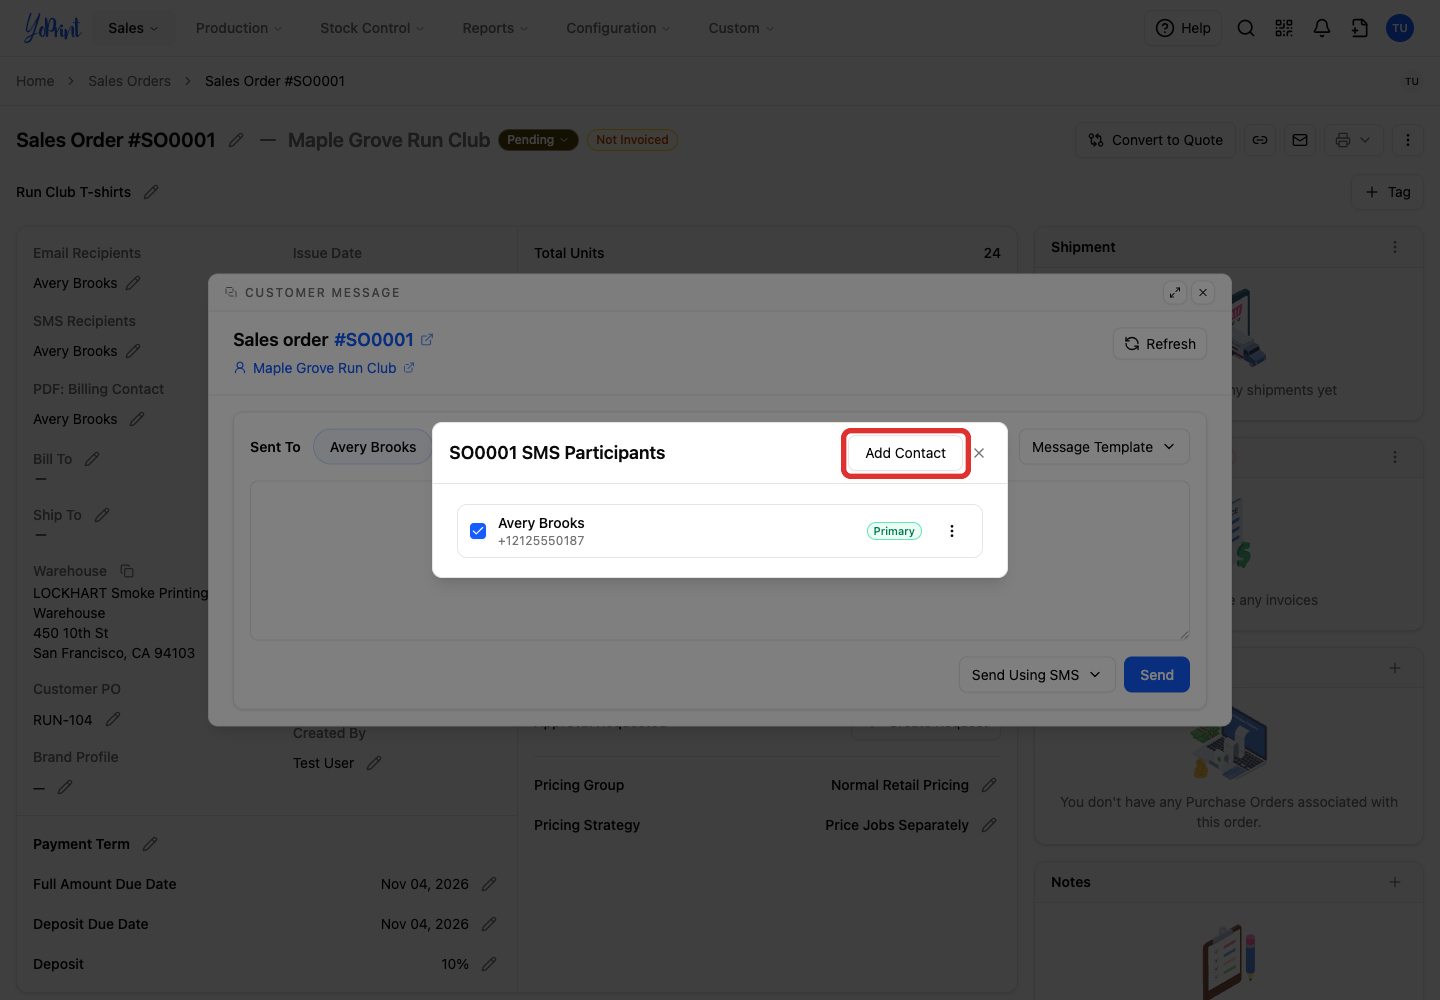1440x1000 pixels.
Task: Open Avery Brooks participant options menu
Action: (x=952, y=531)
